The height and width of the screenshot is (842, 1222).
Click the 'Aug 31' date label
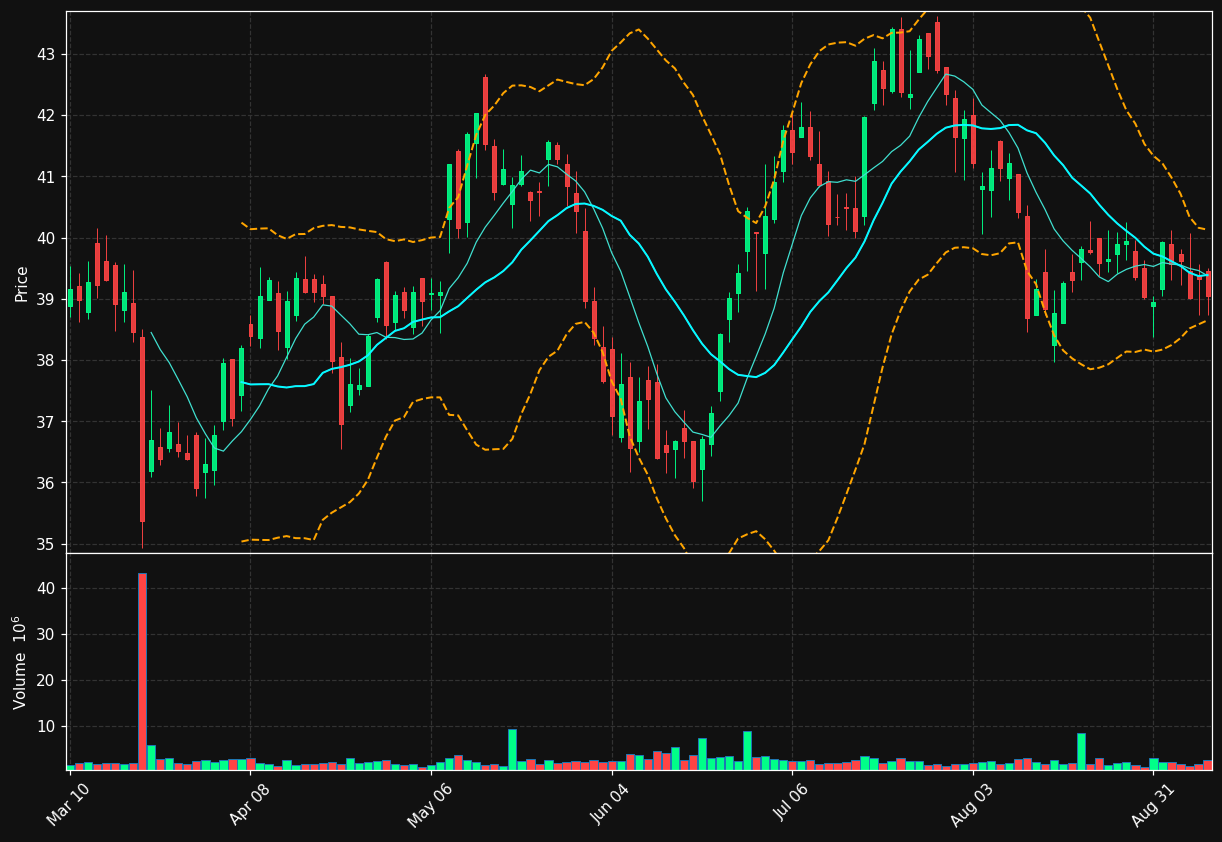point(1154,805)
